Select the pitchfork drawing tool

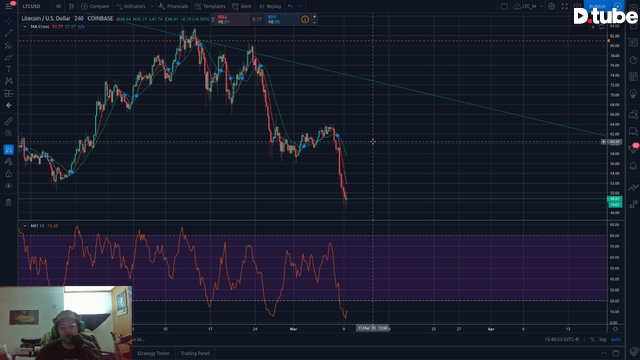[9, 45]
